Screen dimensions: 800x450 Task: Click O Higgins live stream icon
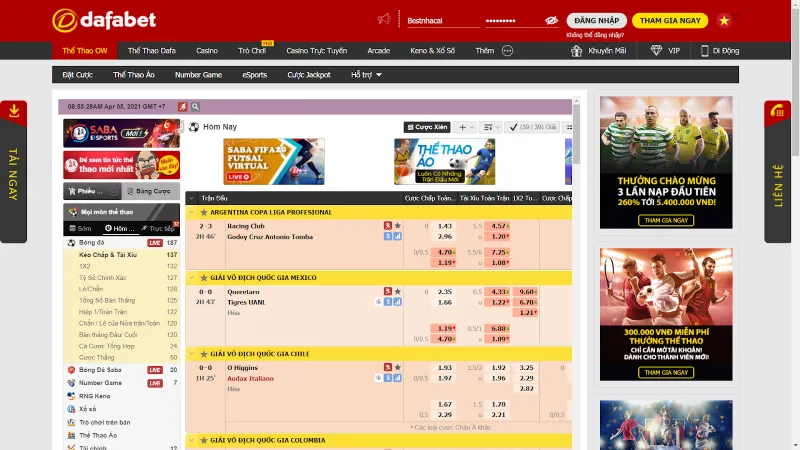click(388, 367)
